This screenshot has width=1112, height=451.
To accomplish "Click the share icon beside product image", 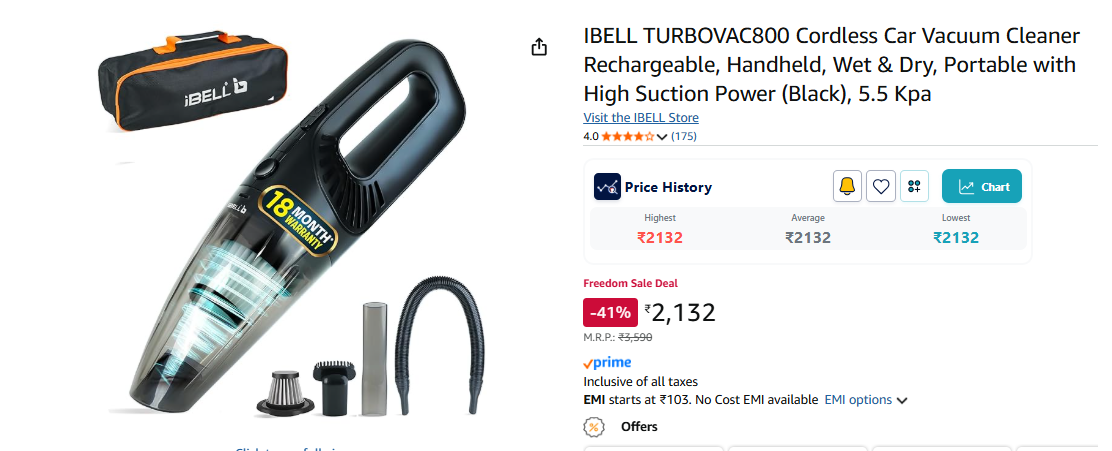I will pyautogui.click(x=539, y=47).
